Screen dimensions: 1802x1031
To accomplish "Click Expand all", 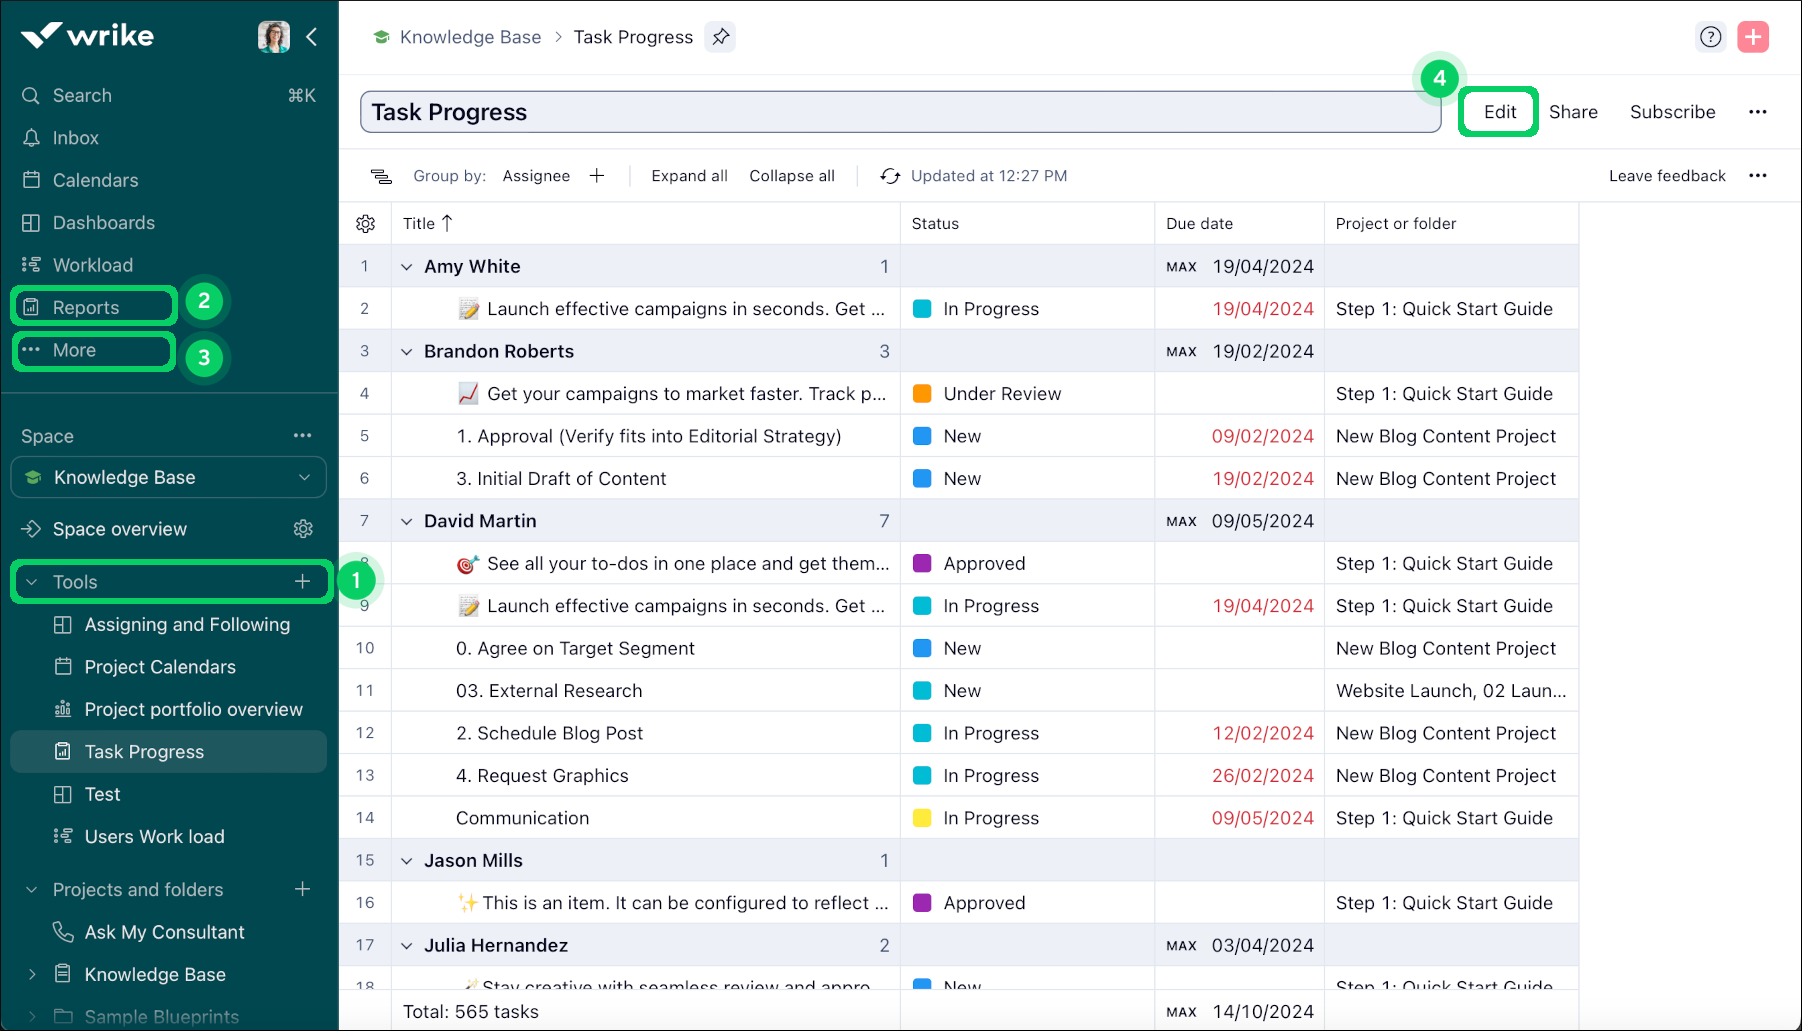I will coord(689,176).
